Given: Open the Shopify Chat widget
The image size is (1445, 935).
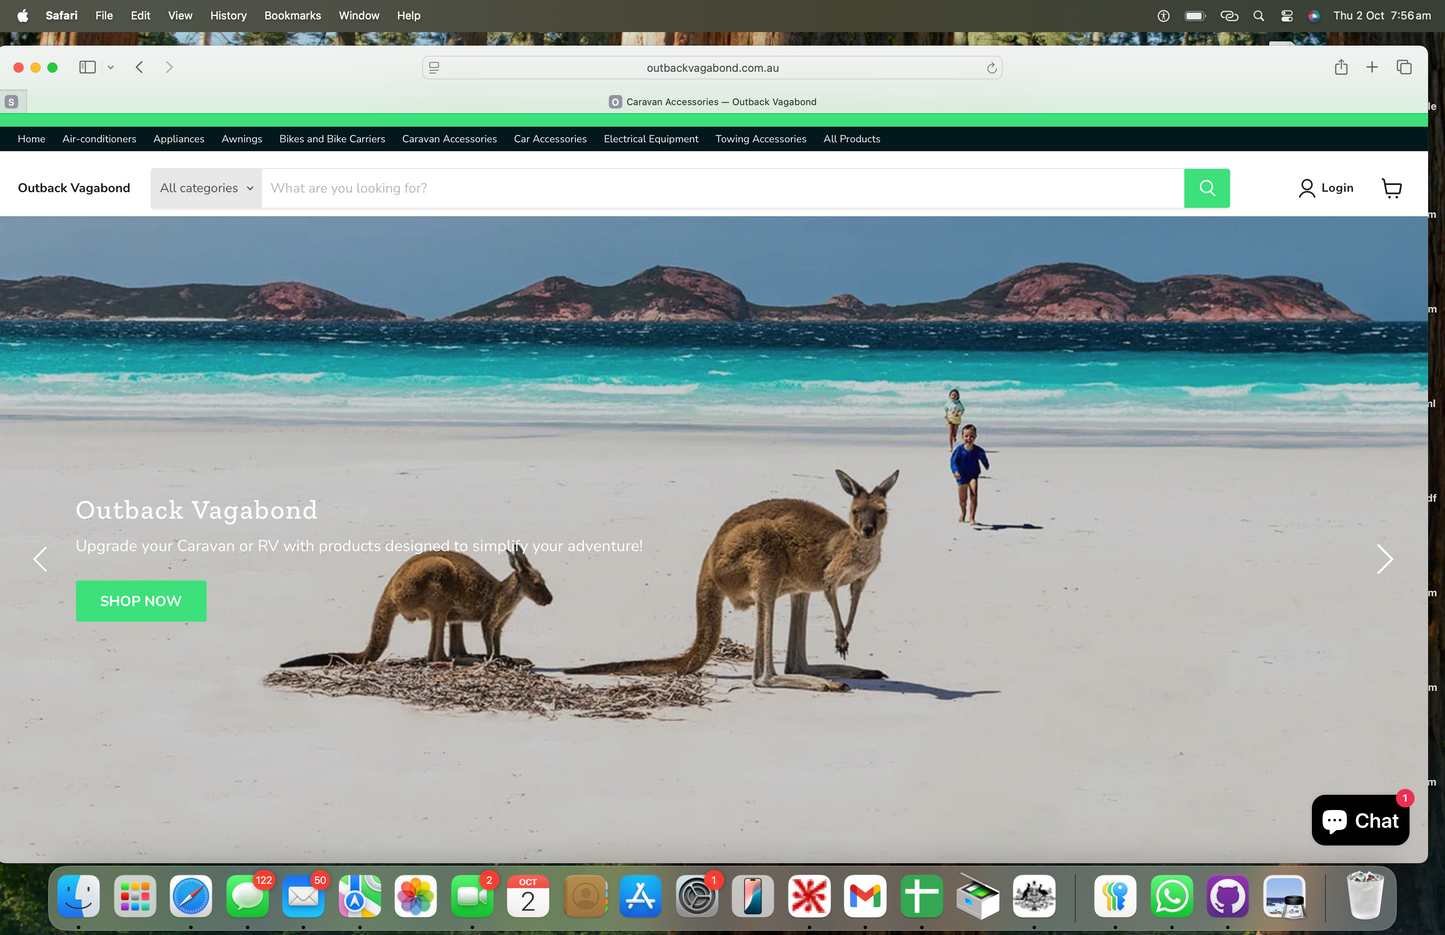Looking at the screenshot, I should point(1360,820).
